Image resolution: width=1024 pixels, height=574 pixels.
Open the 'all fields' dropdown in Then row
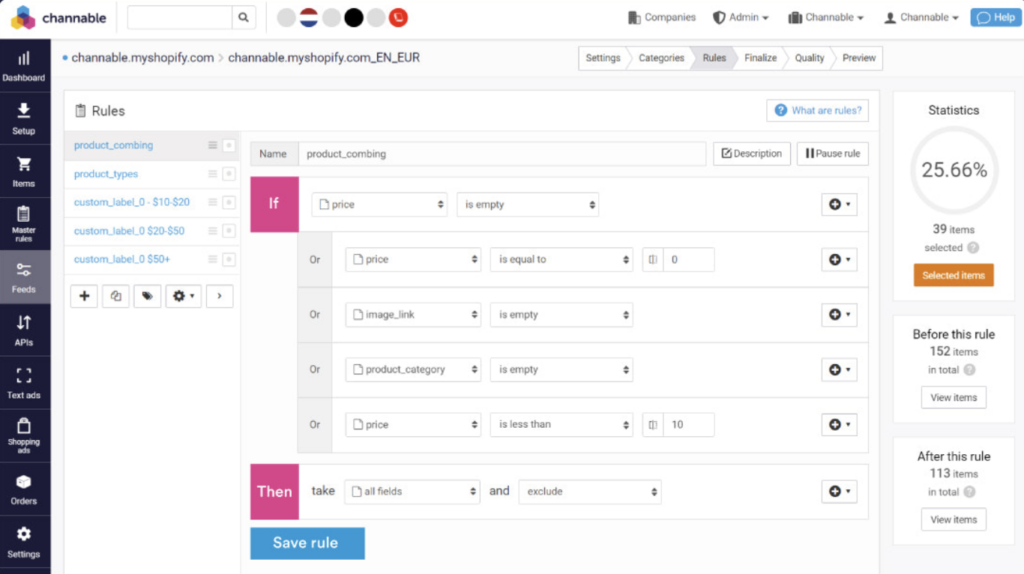point(412,492)
